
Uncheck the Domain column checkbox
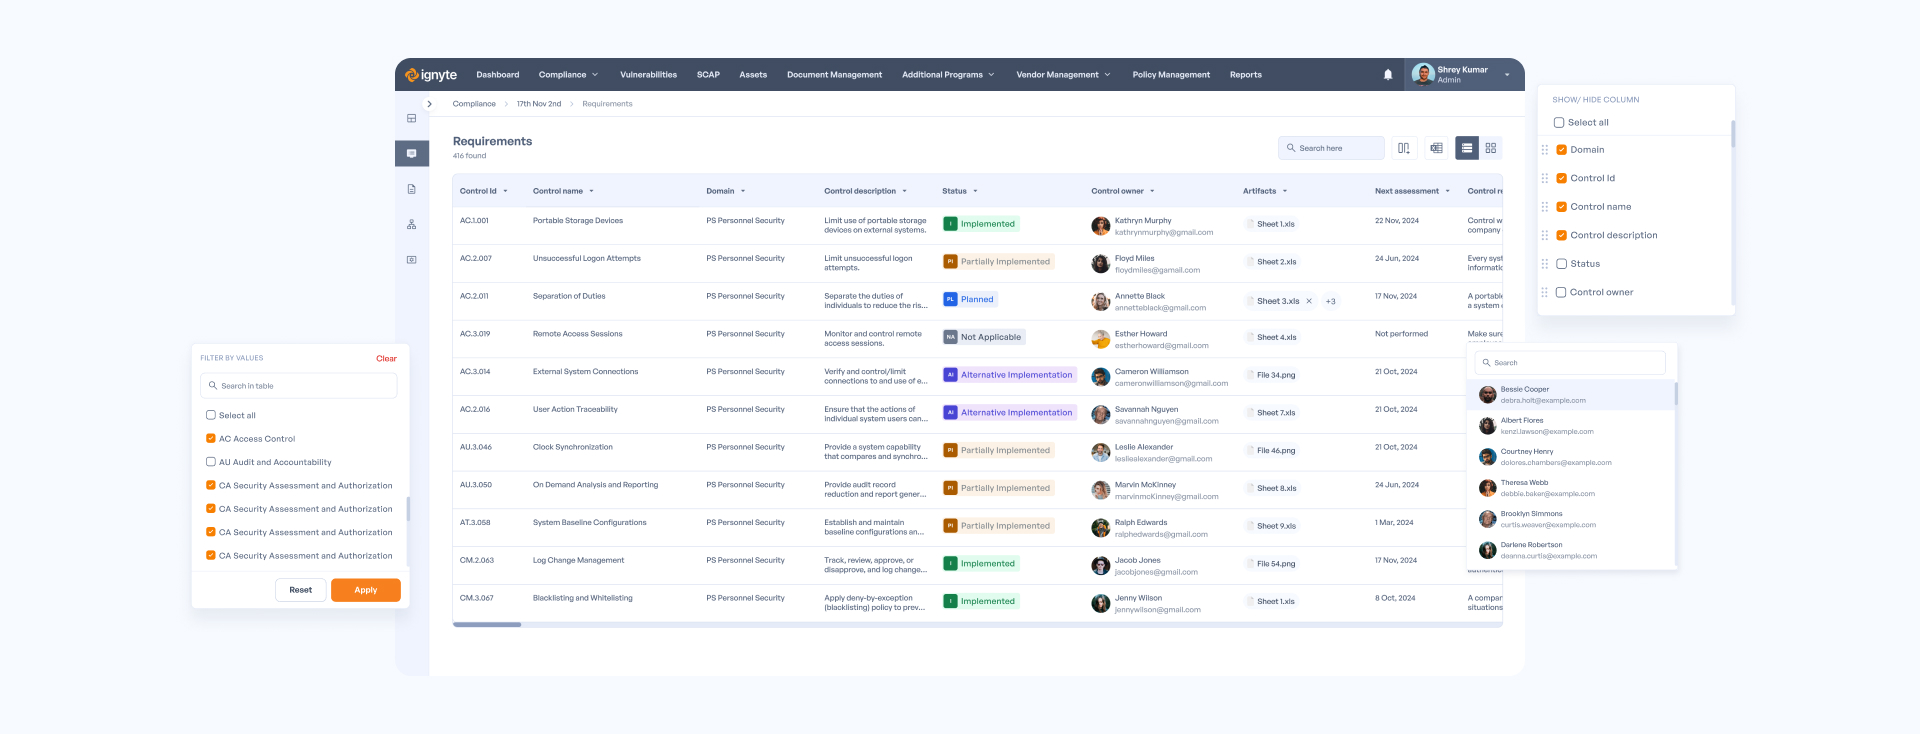tap(1561, 150)
